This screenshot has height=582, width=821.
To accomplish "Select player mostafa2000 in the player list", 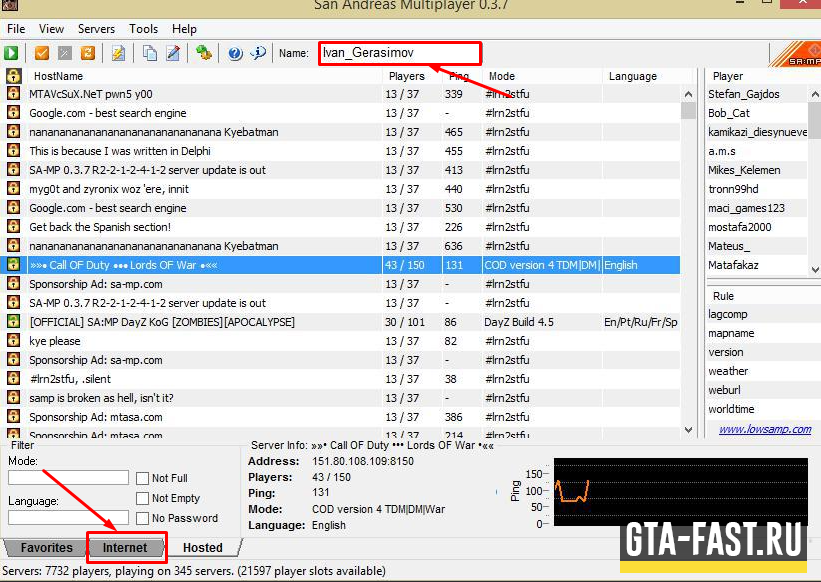I will tap(740, 227).
